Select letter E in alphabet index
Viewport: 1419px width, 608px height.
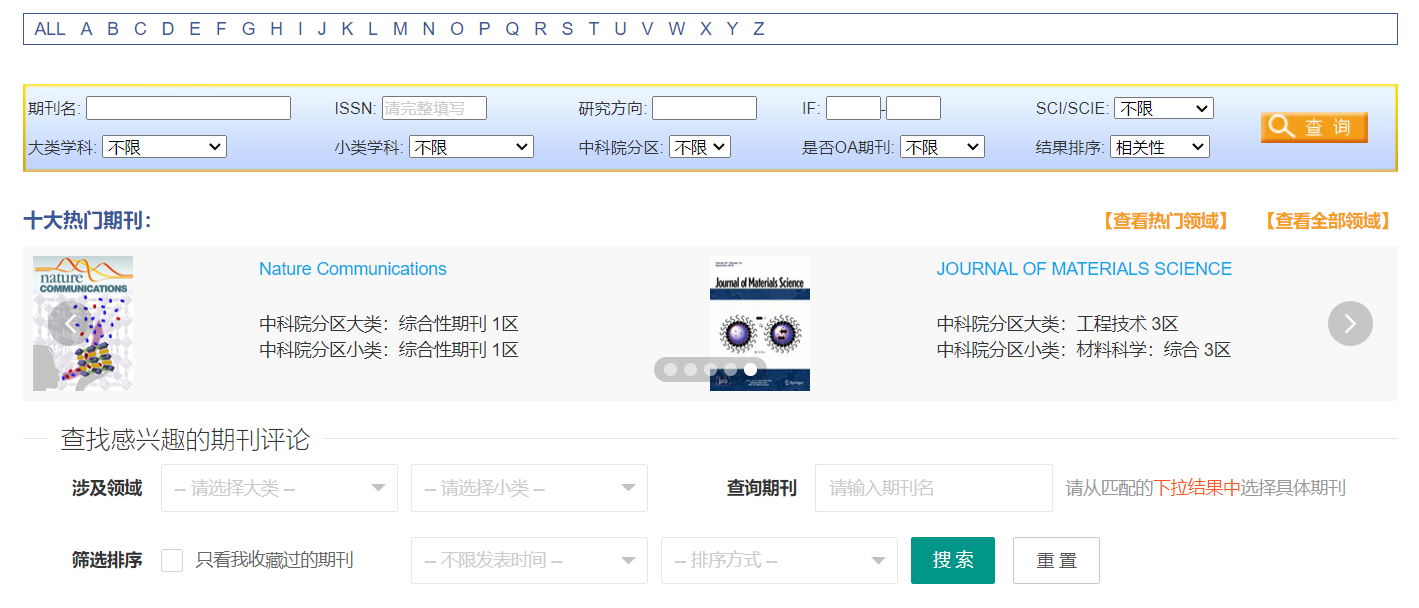tap(194, 29)
